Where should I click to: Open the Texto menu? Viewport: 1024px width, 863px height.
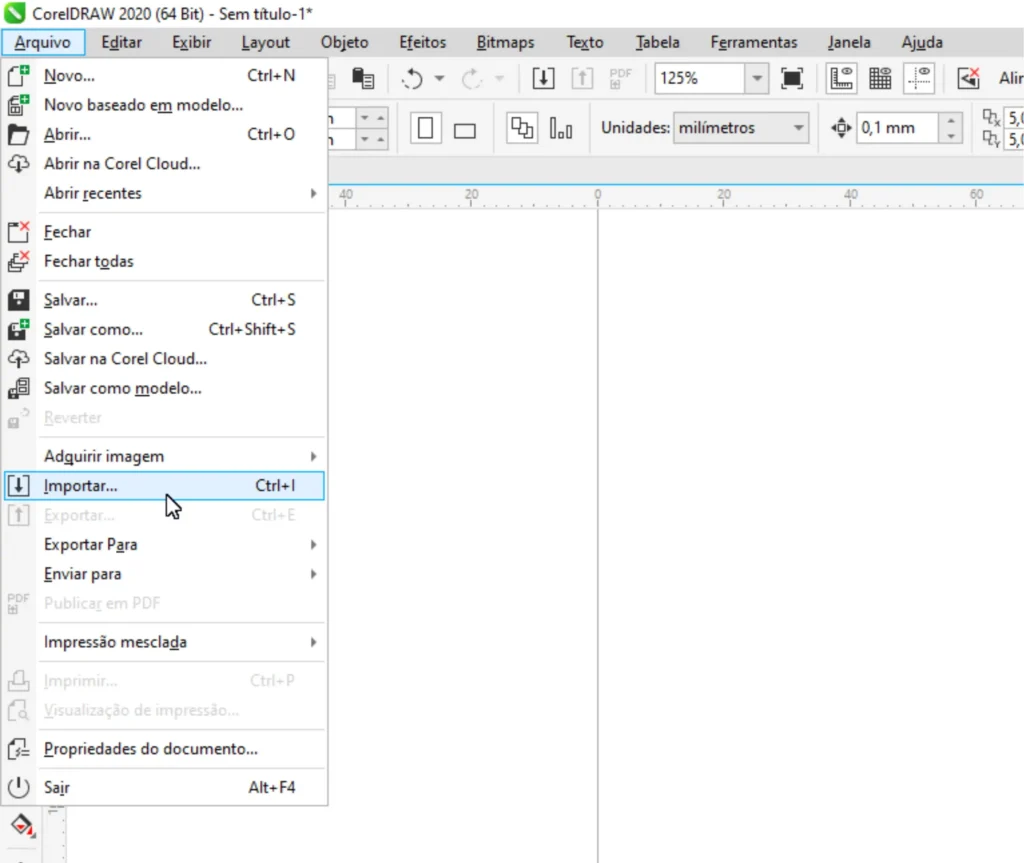[584, 42]
